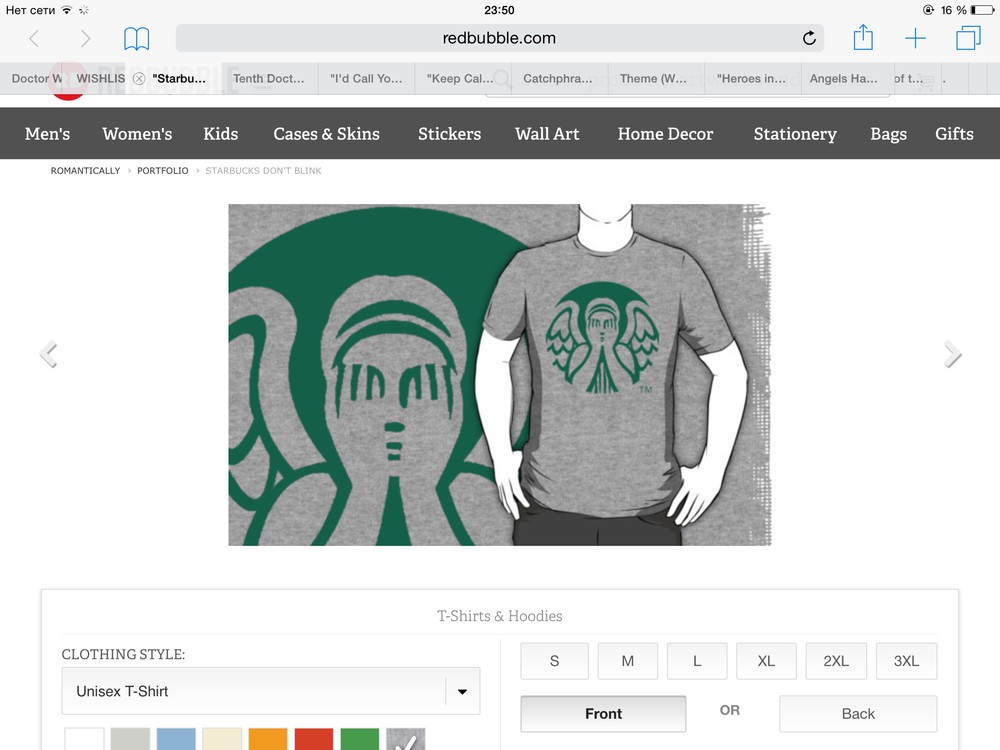This screenshot has height=750, width=1000.
Task: Show the next product image
Action: click(952, 355)
